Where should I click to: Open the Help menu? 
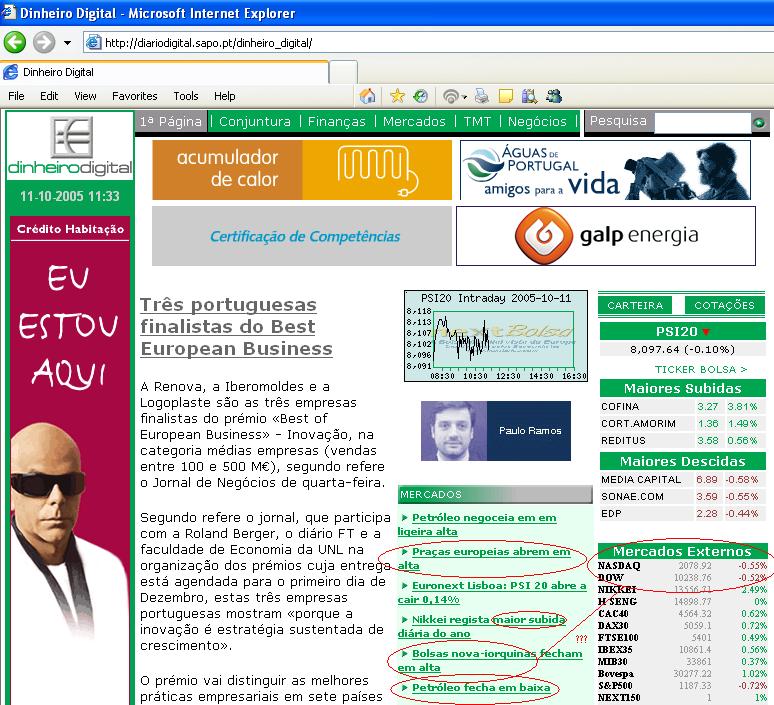[224, 96]
